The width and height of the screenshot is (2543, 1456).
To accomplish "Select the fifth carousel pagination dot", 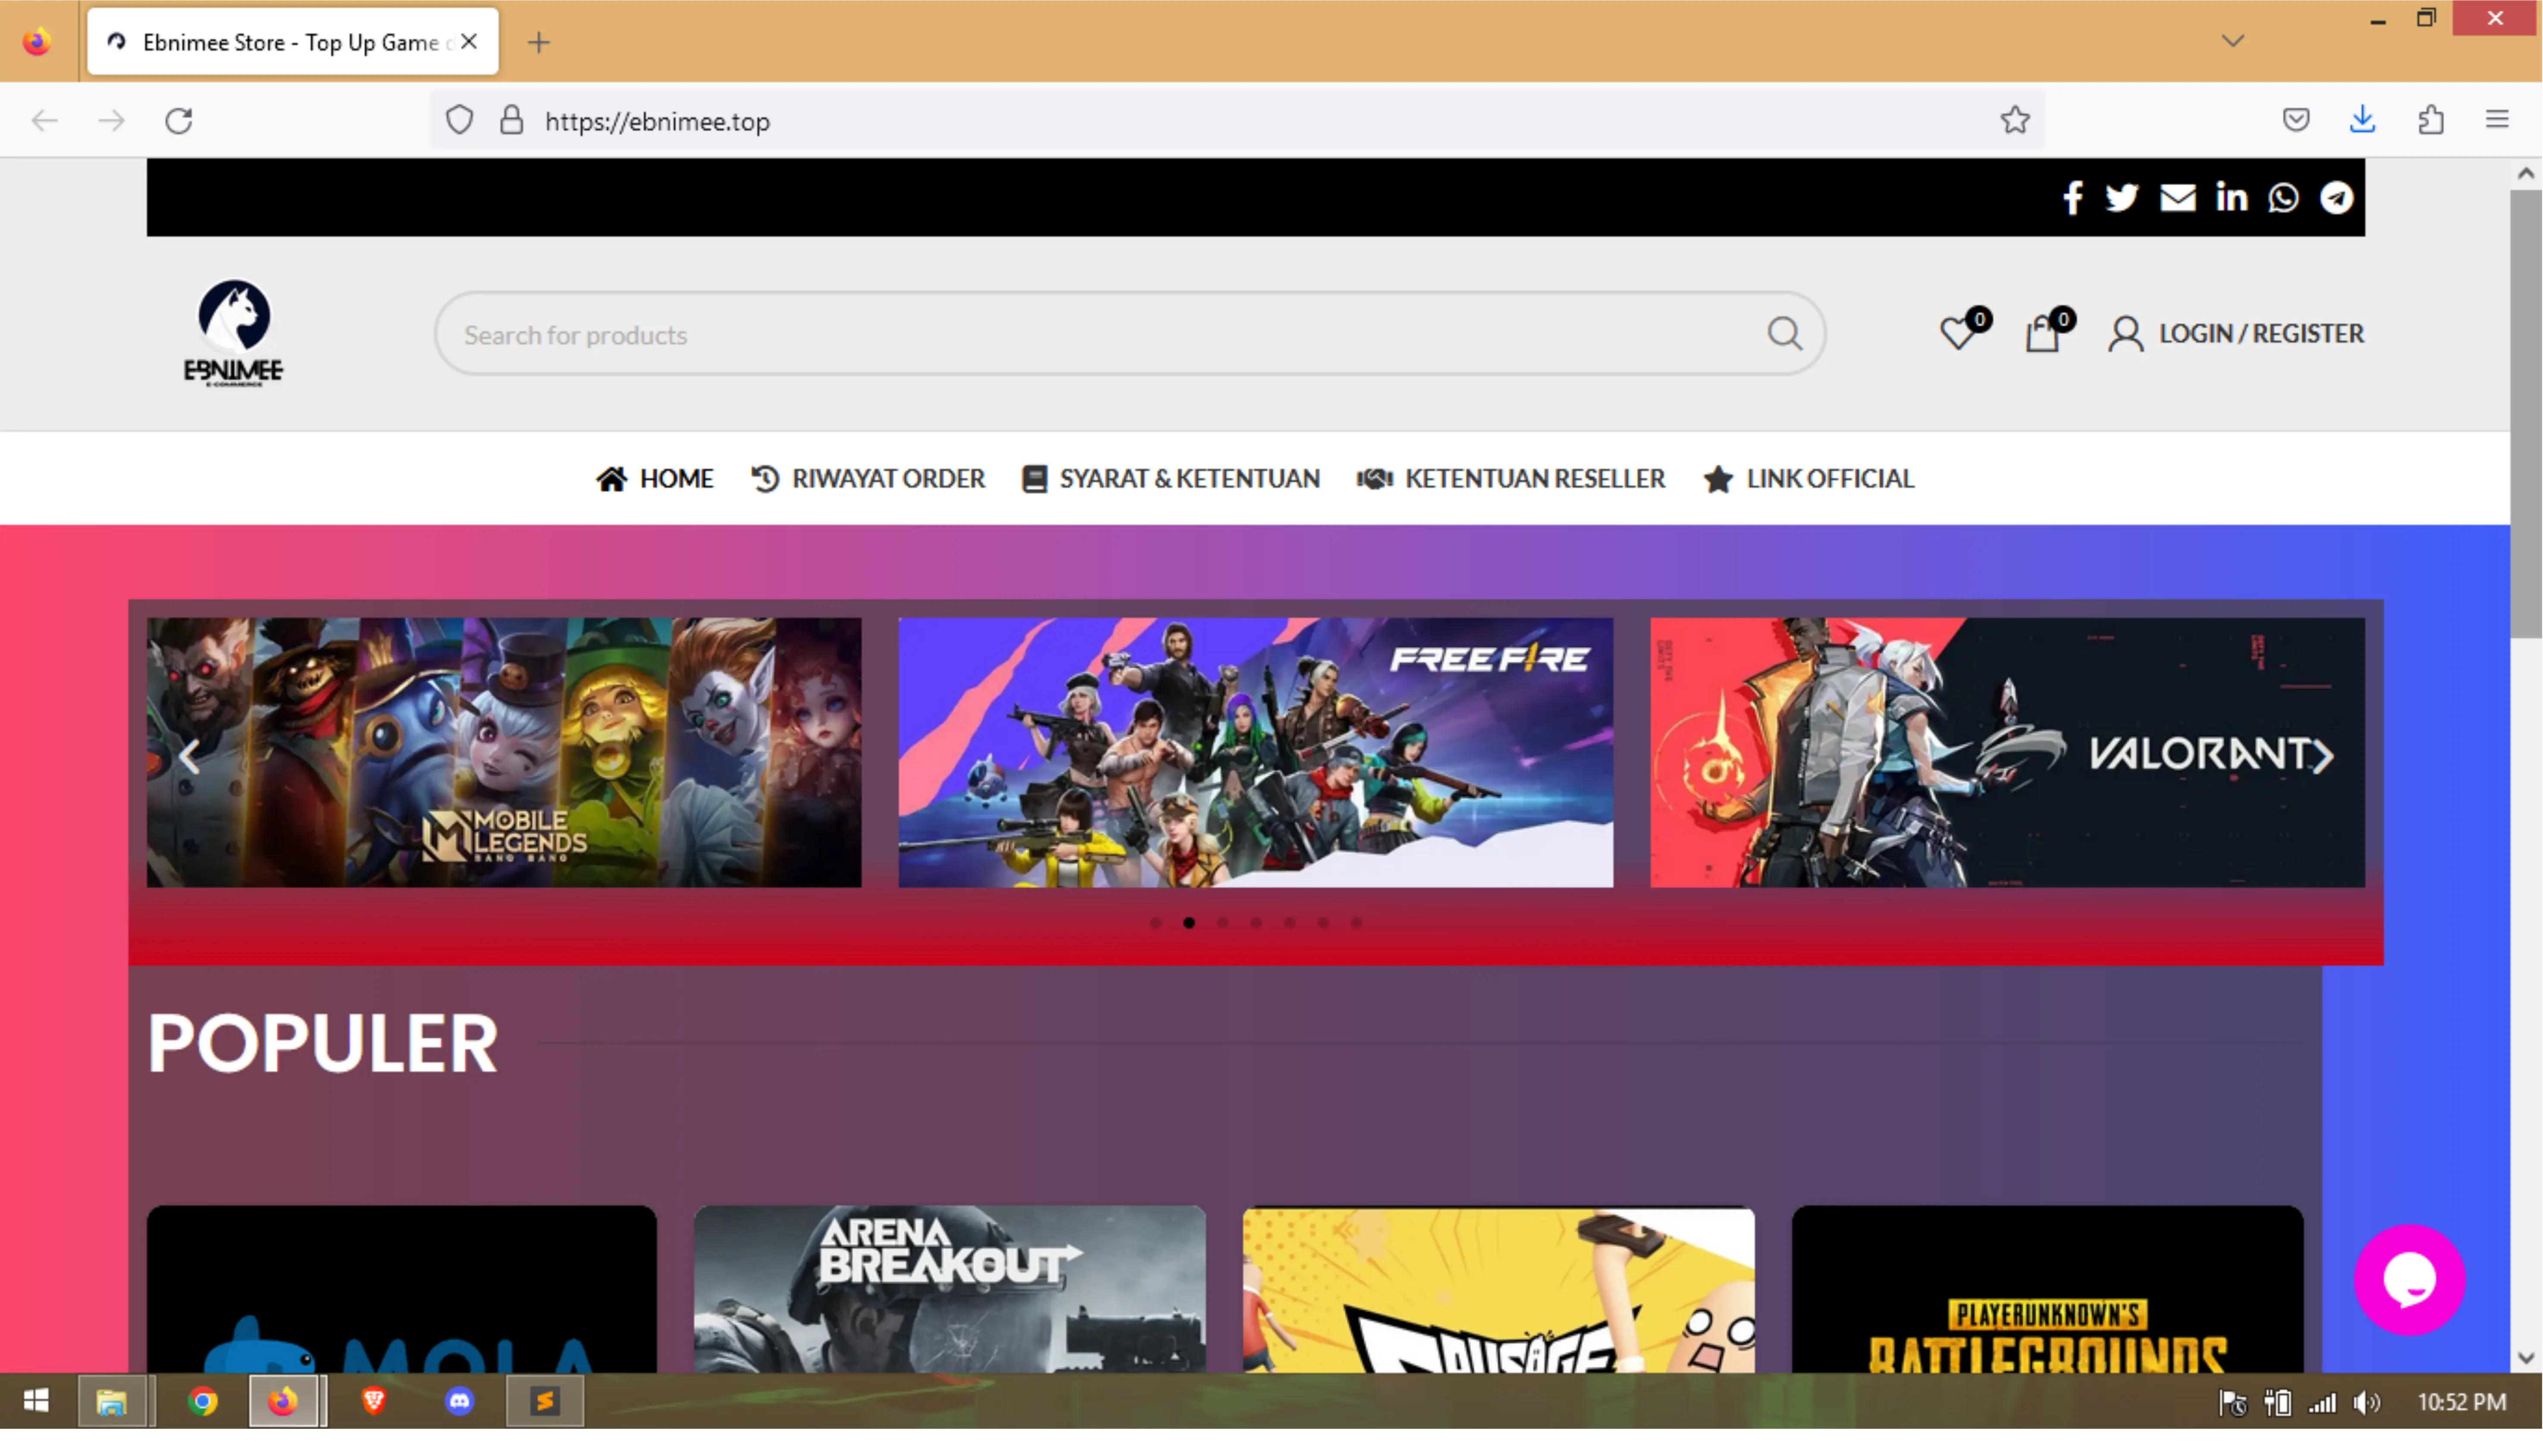I will (1290, 923).
